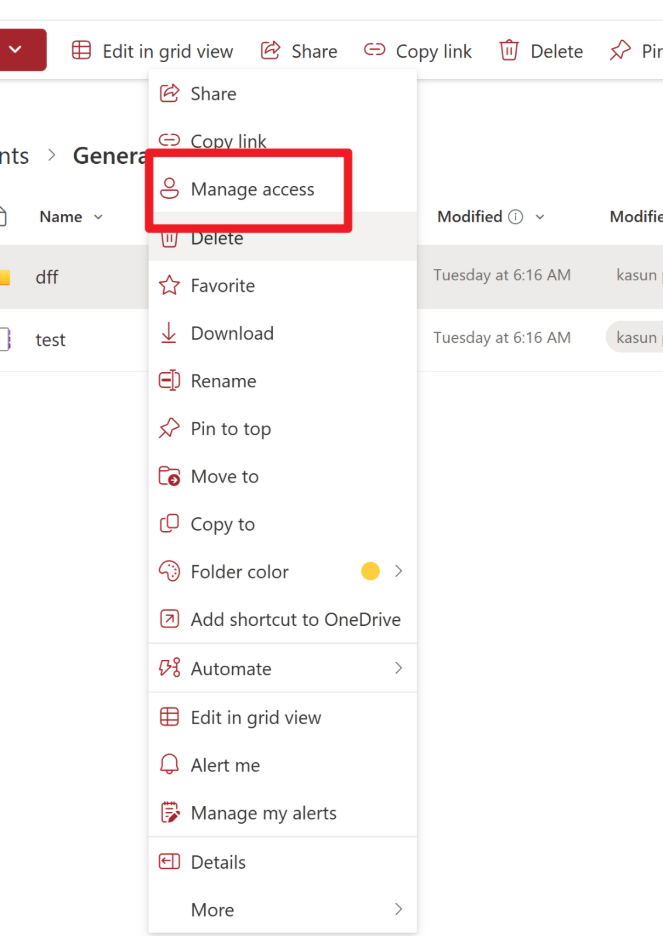Image resolution: width=663 pixels, height=936 pixels.
Task: Click the Share arrow icon in context menu
Action: 169,93
